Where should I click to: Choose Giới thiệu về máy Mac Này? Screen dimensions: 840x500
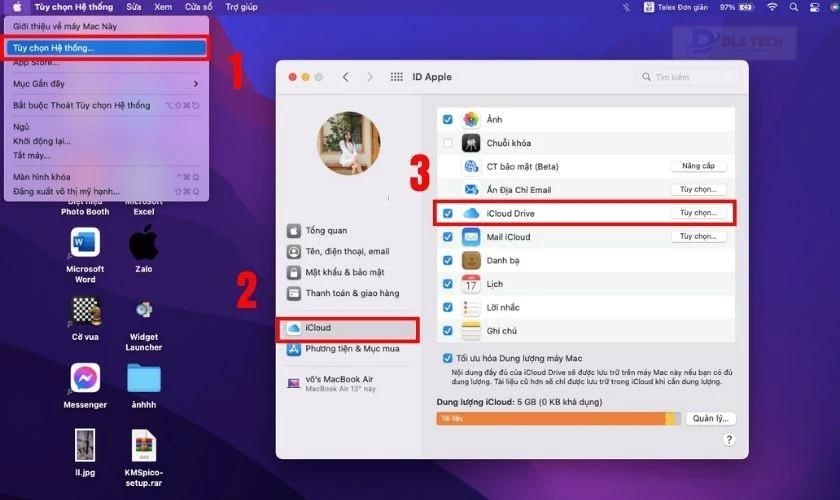tap(106, 26)
